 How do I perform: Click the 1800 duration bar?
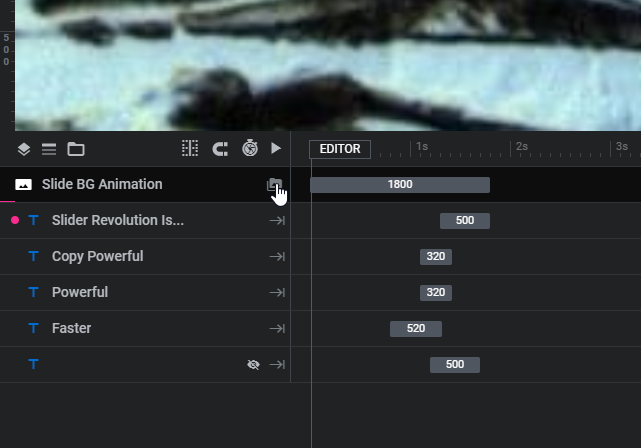pyautogui.click(x=400, y=185)
